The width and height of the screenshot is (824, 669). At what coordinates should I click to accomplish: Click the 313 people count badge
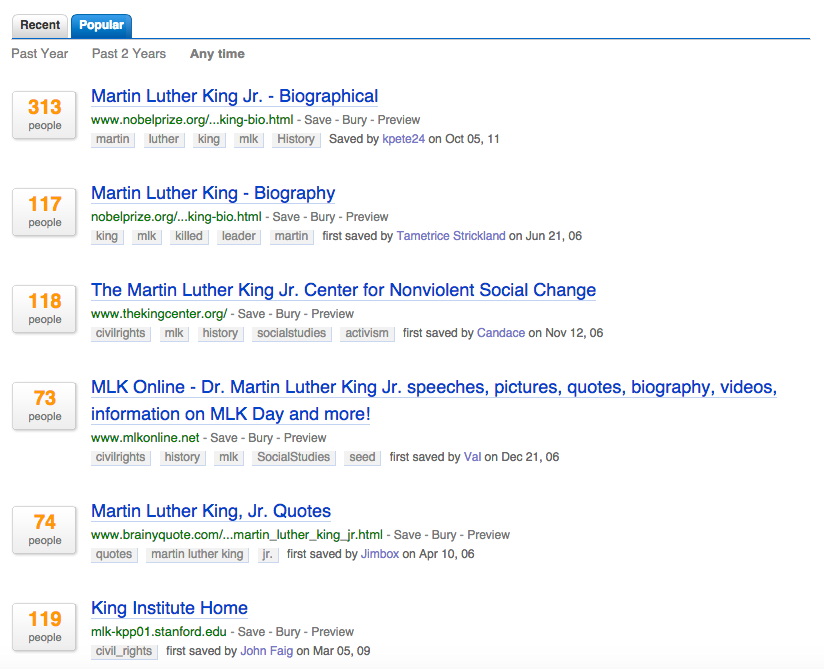pyautogui.click(x=44, y=114)
